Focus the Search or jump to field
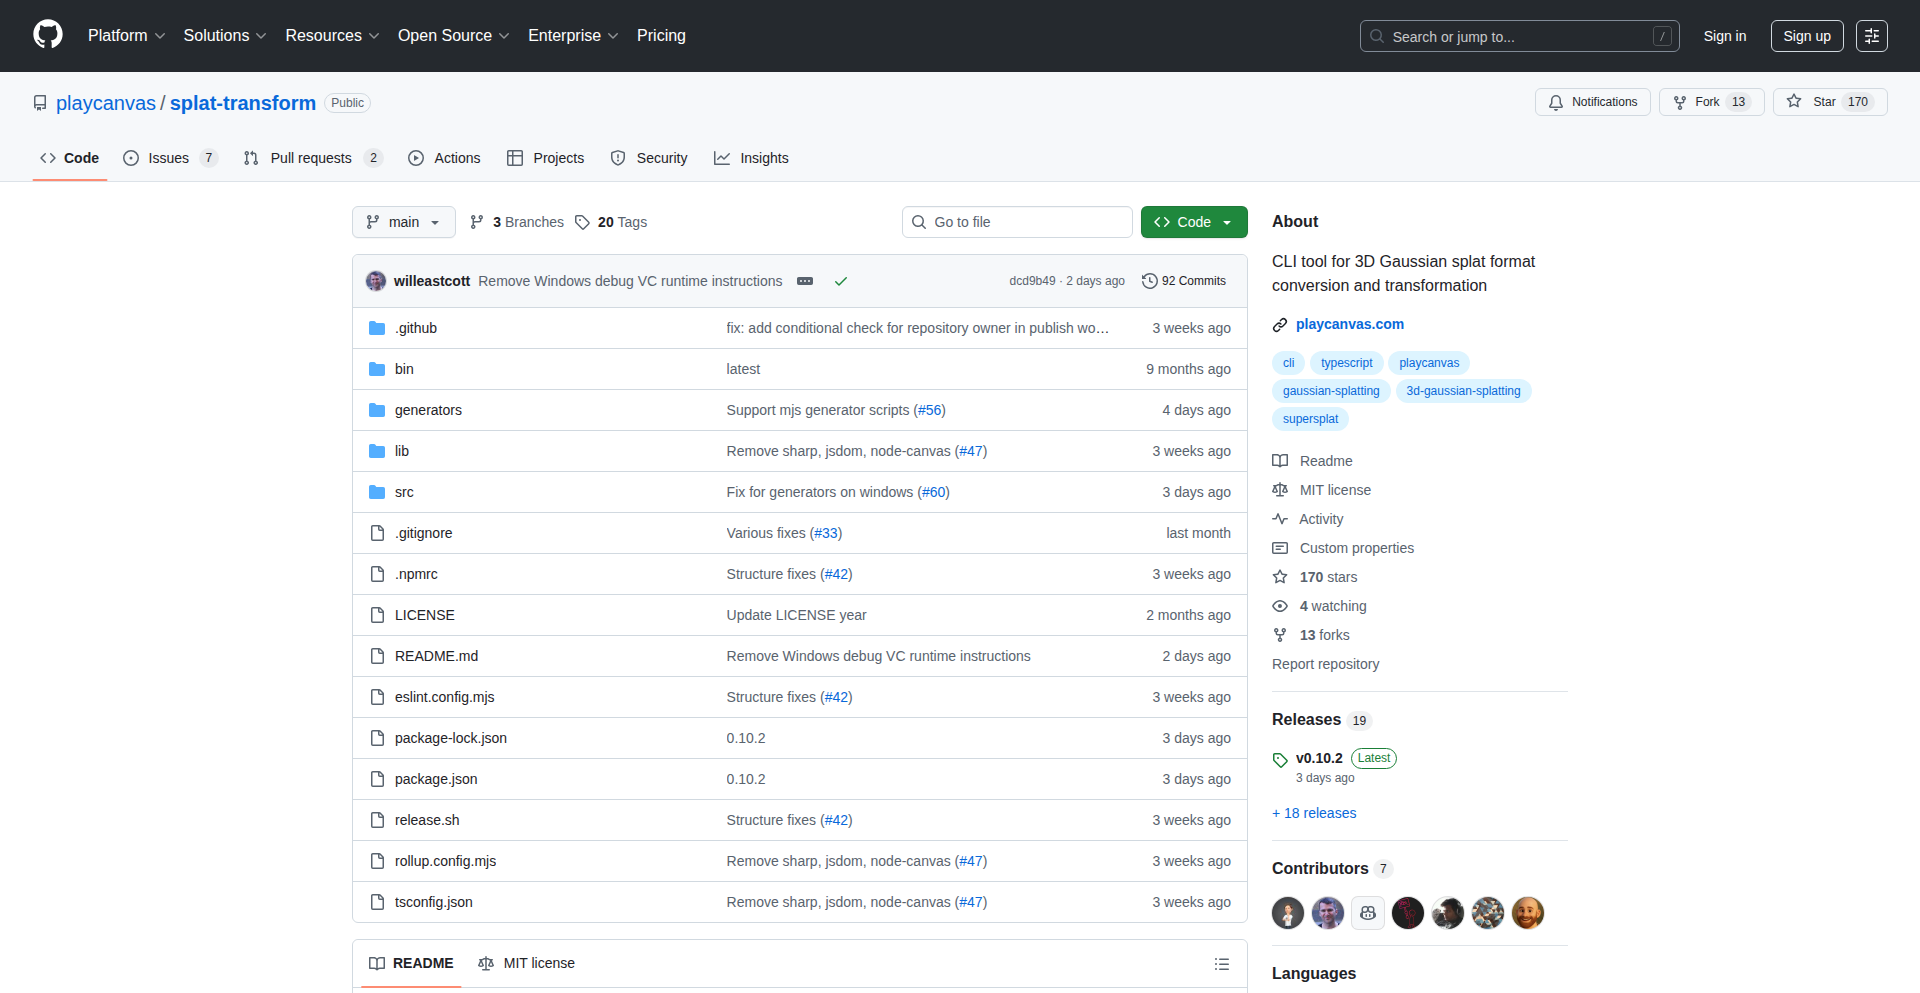1920x993 pixels. coord(1519,36)
